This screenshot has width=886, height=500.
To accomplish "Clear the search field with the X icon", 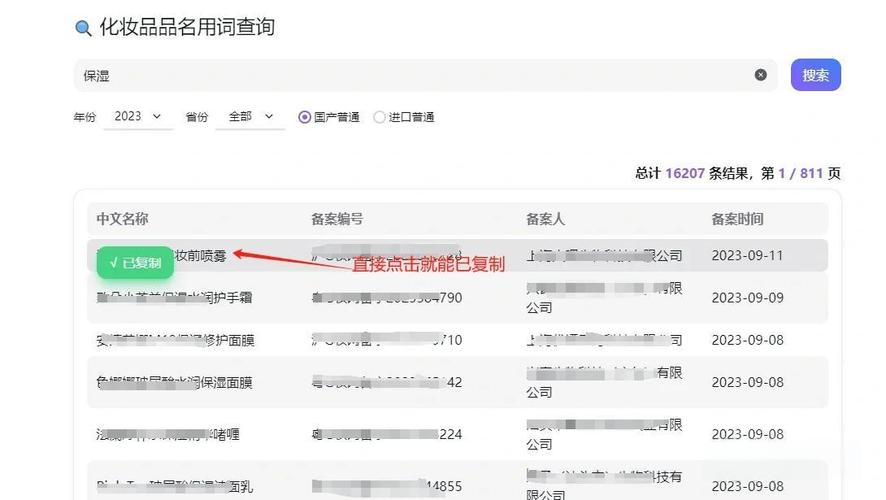I will [x=760, y=75].
